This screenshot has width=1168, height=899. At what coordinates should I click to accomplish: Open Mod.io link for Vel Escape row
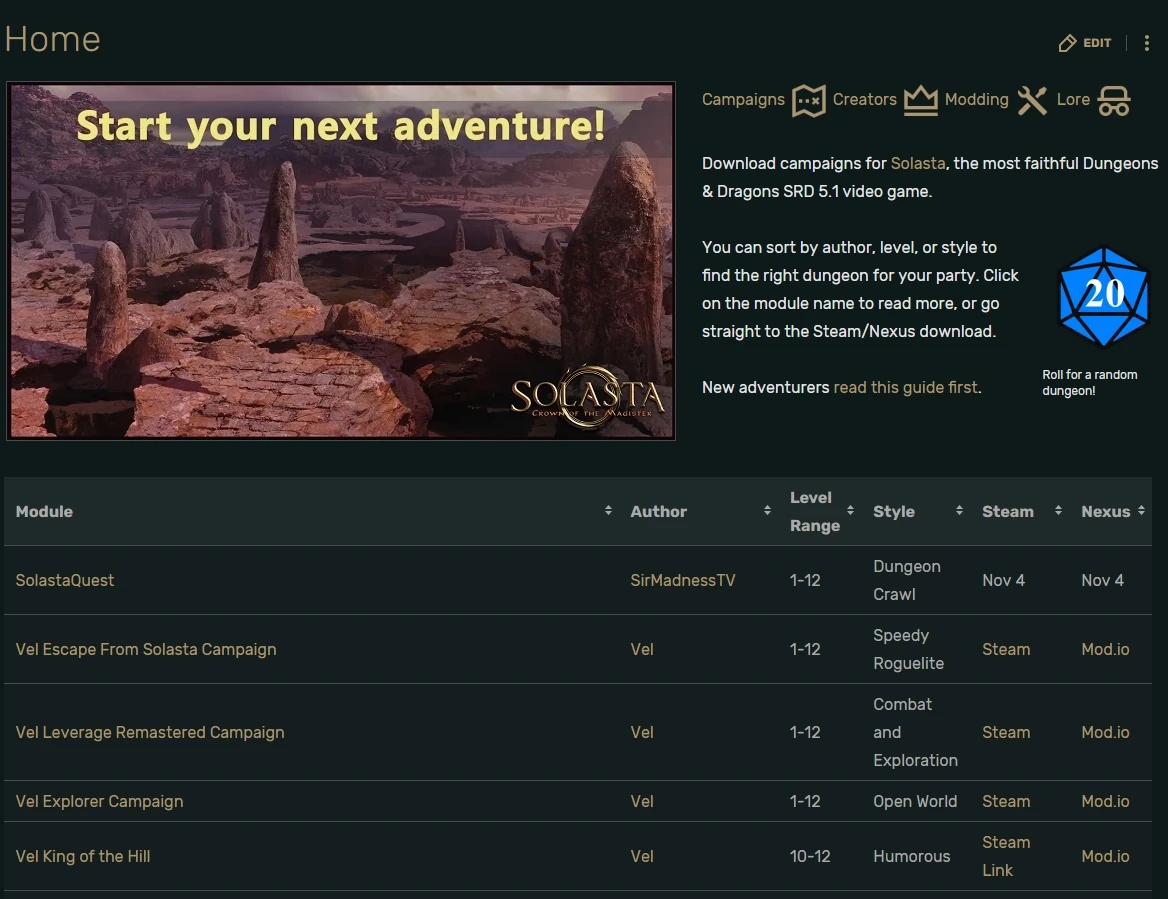pos(1105,649)
